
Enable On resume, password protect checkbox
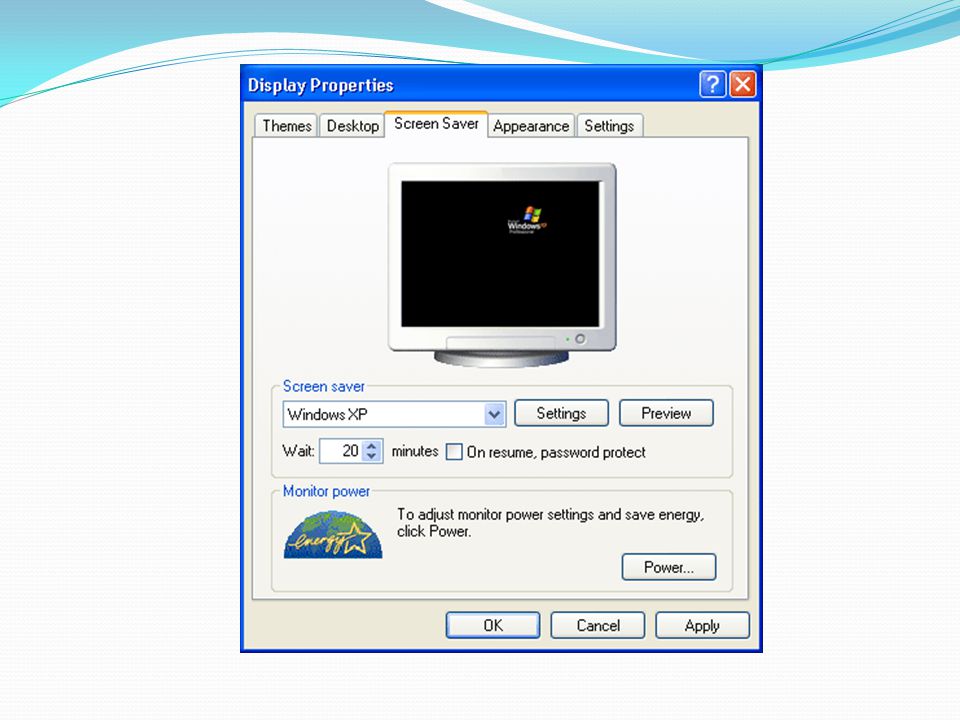pos(454,452)
